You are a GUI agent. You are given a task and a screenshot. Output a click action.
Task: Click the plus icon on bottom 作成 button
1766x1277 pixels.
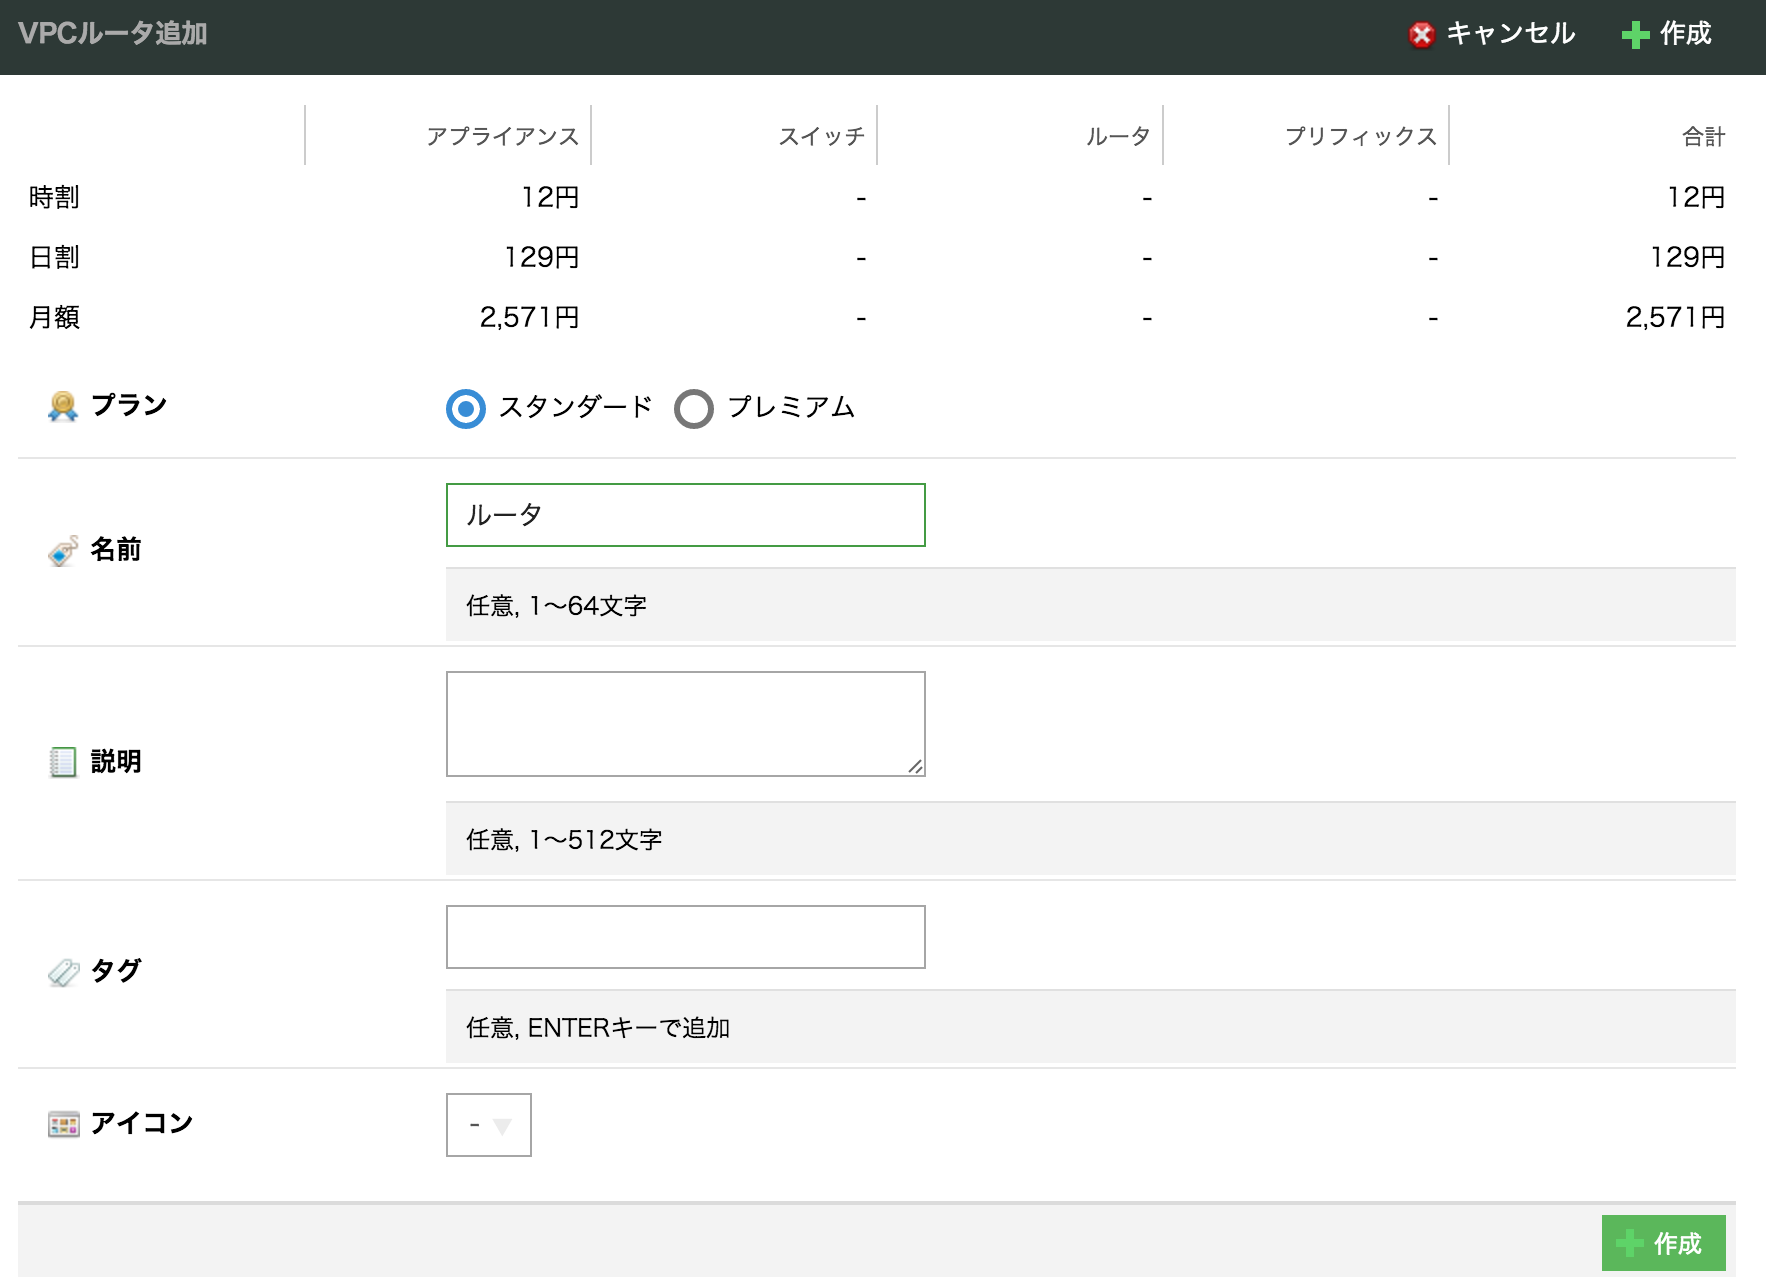1630,1243
